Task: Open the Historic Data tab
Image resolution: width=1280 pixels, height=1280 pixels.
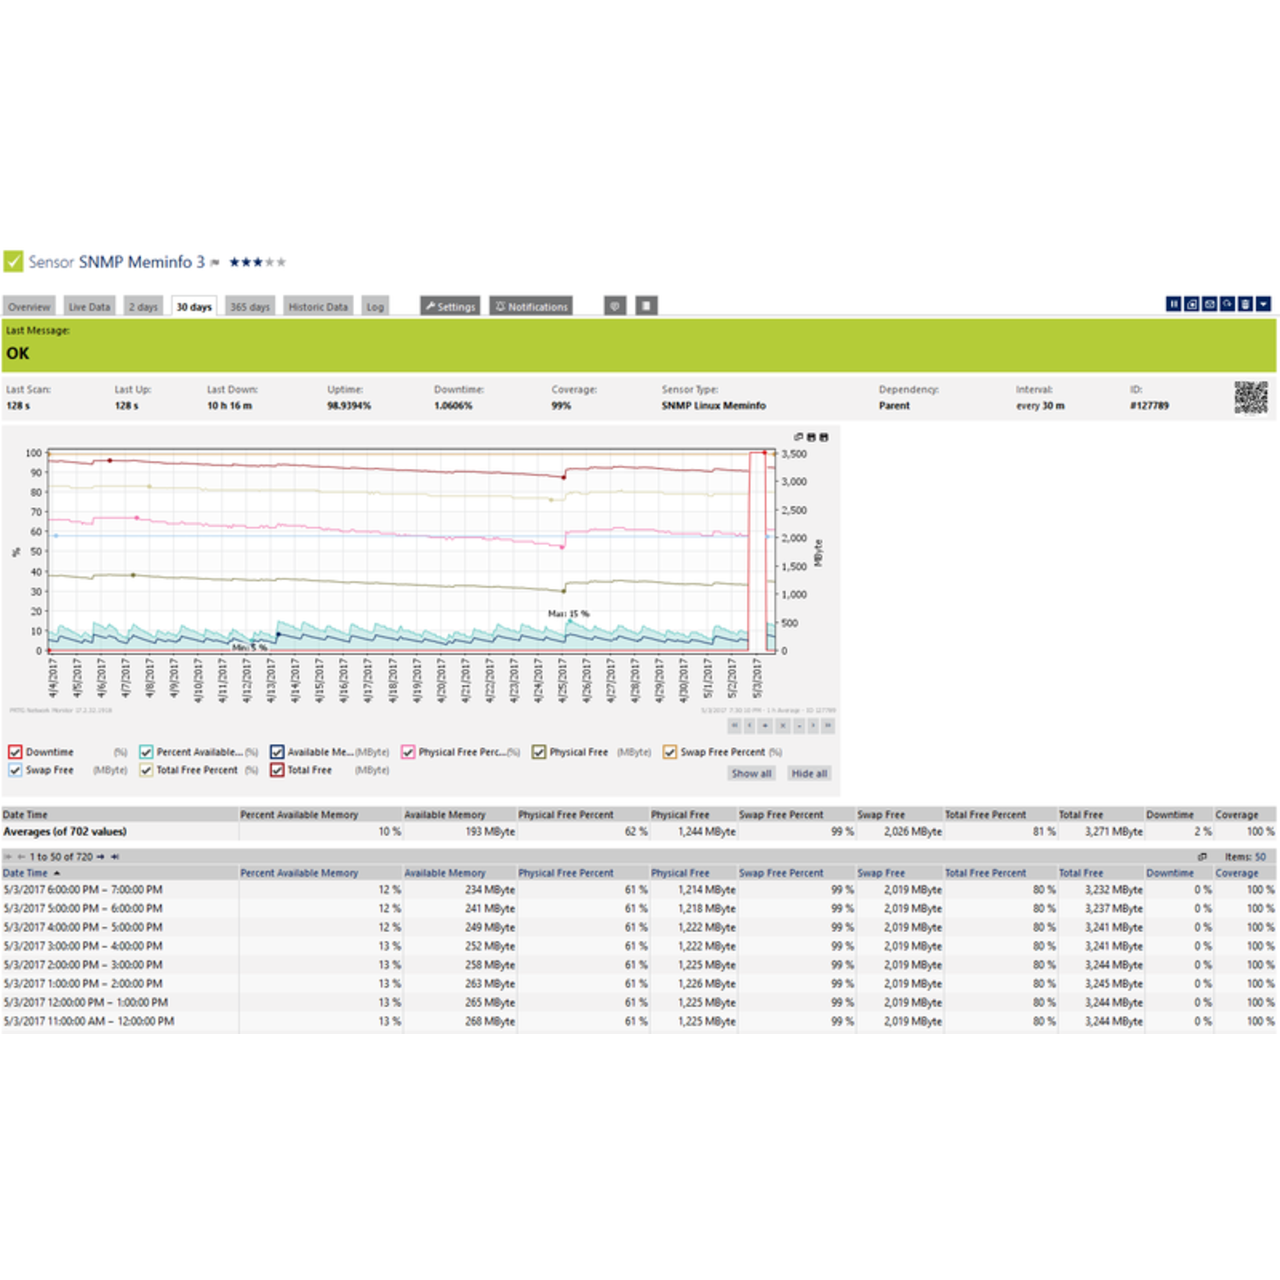Action: pos(318,307)
